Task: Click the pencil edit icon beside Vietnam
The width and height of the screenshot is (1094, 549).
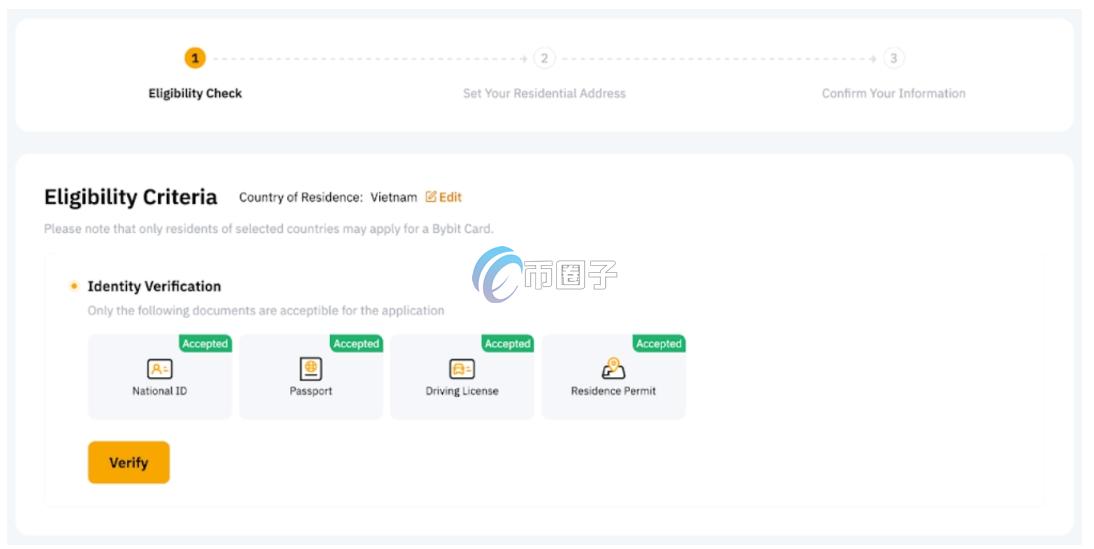Action: [430, 197]
